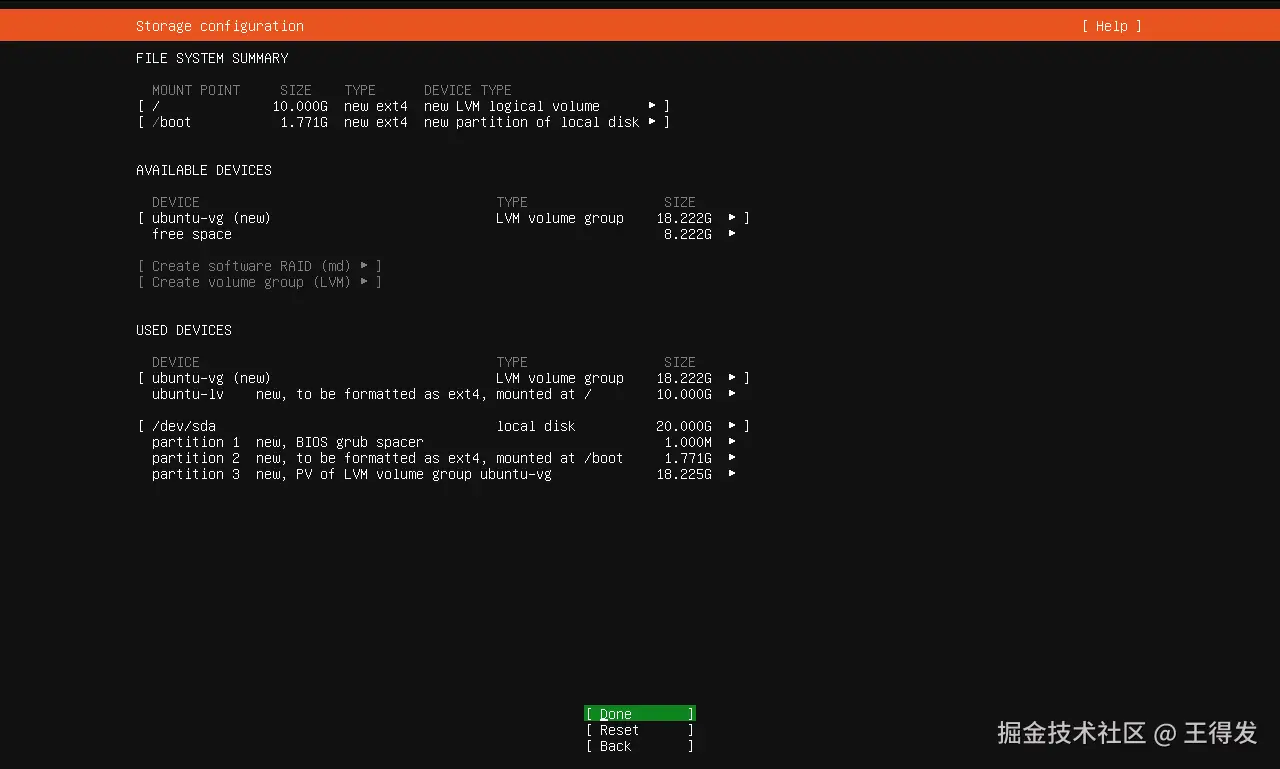The width and height of the screenshot is (1280, 769).
Task: Select ubuntu-lv logical volume row
Action: coord(444,394)
